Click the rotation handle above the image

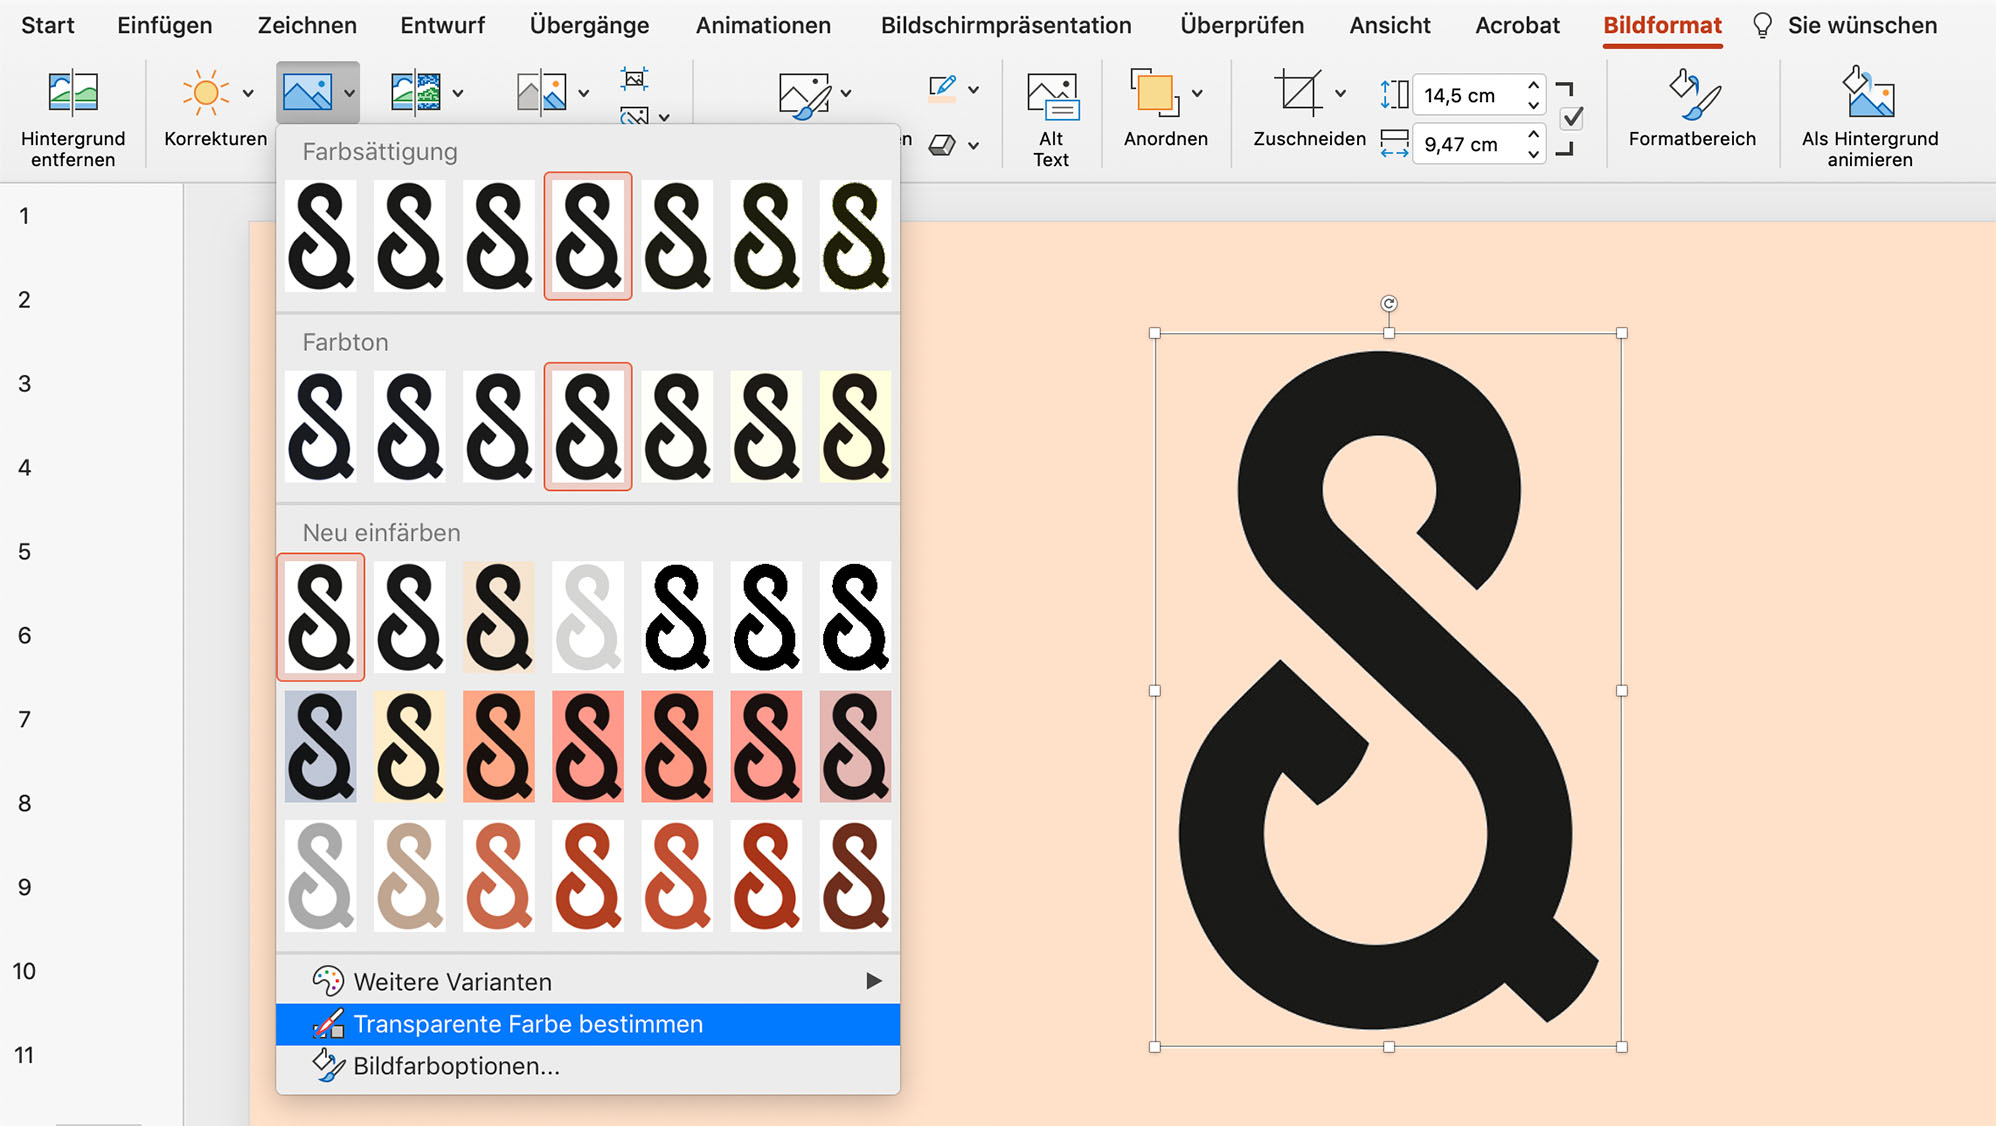point(1389,303)
